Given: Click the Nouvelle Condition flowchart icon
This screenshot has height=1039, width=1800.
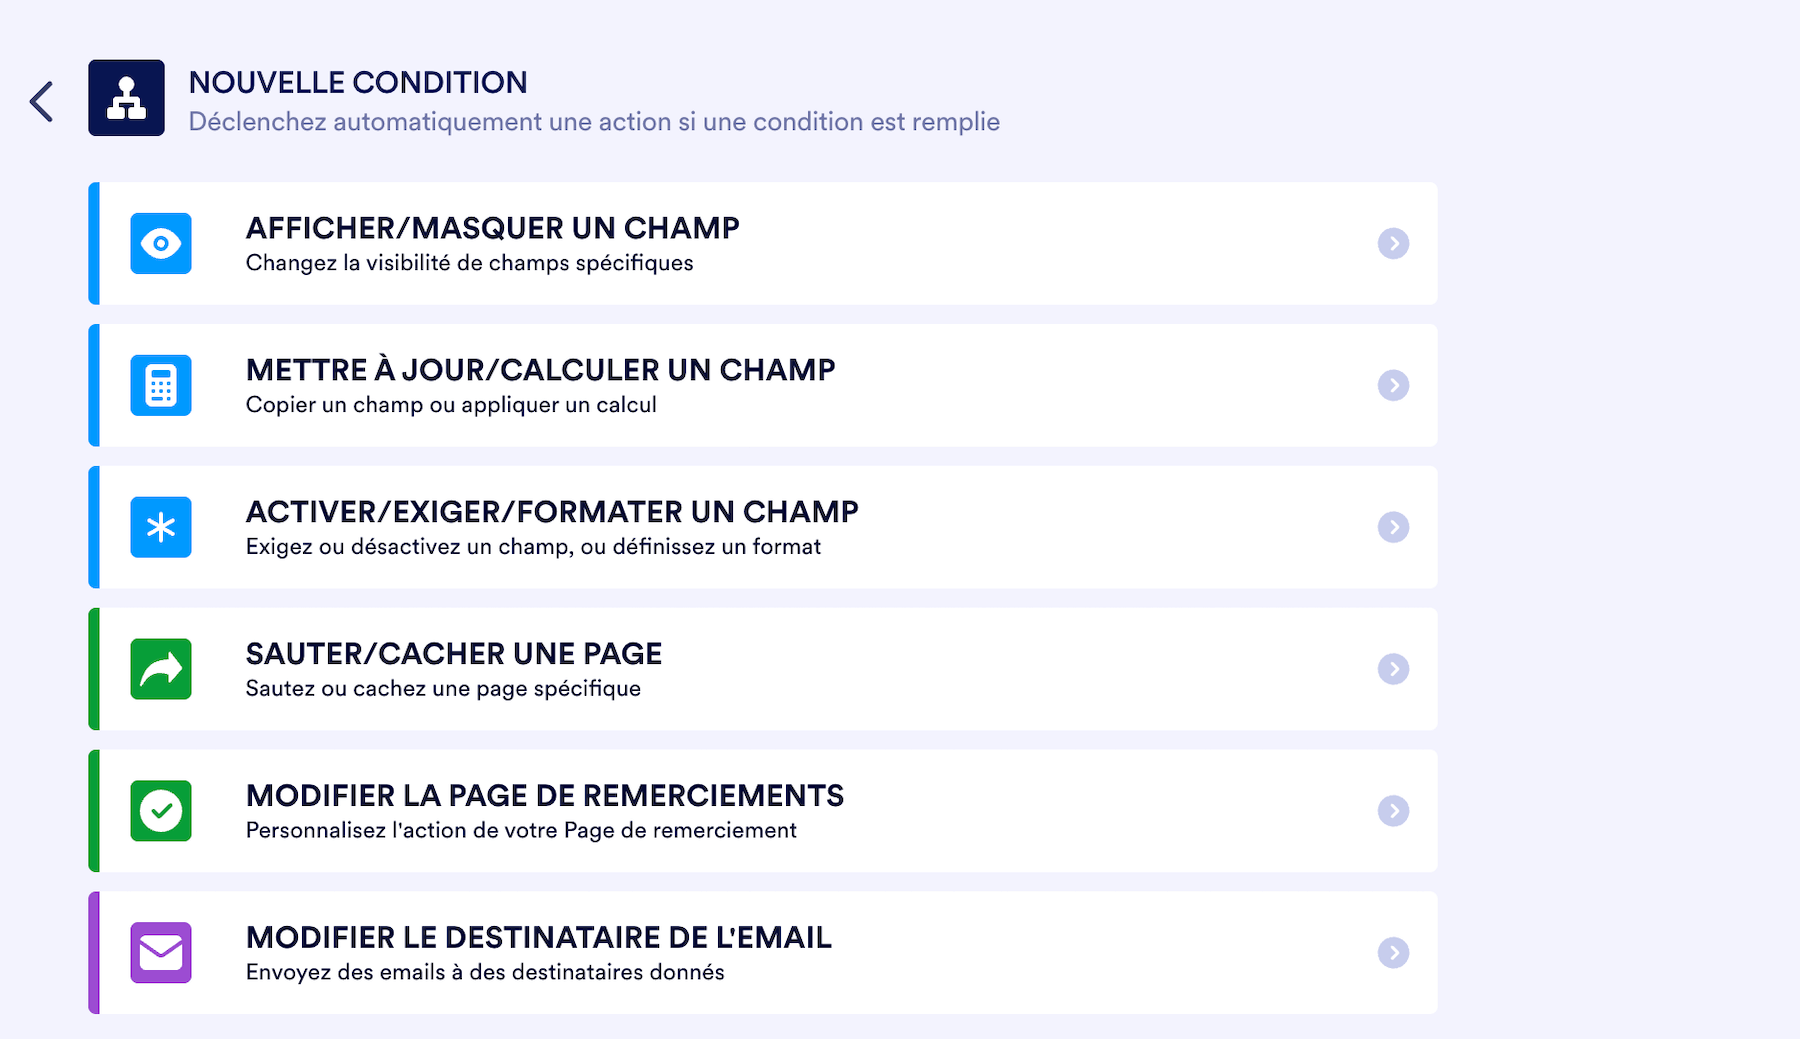Looking at the screenshot, I should [x=126, y=98].
